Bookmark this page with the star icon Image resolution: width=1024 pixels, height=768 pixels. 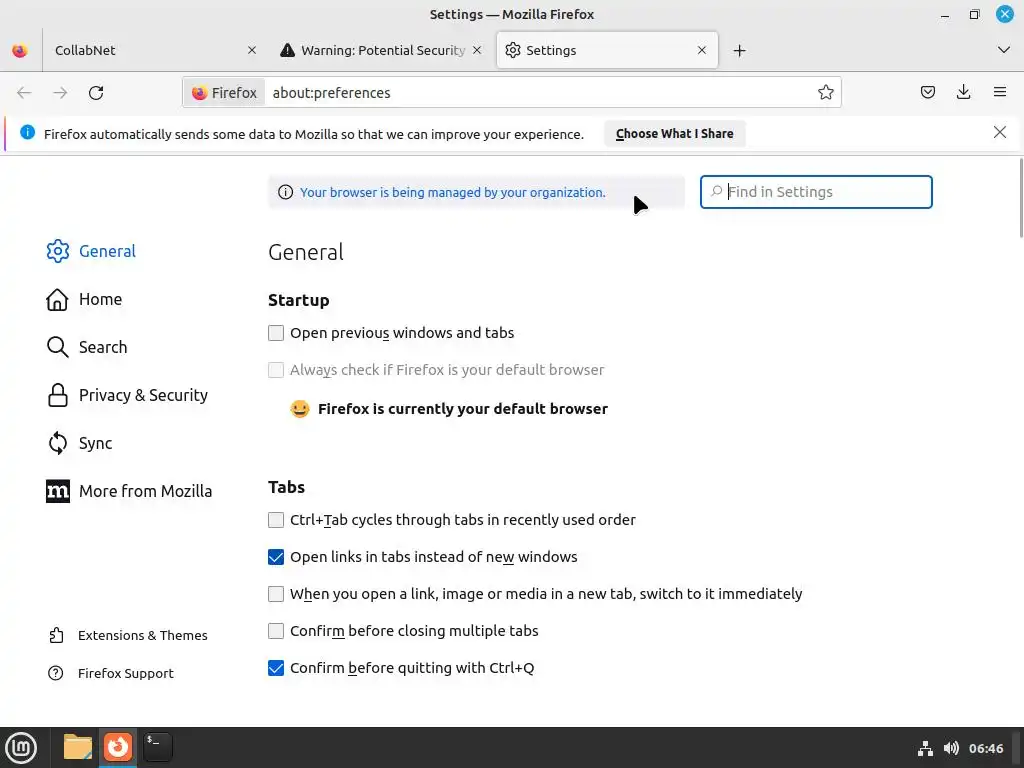[x=825, y=92]
